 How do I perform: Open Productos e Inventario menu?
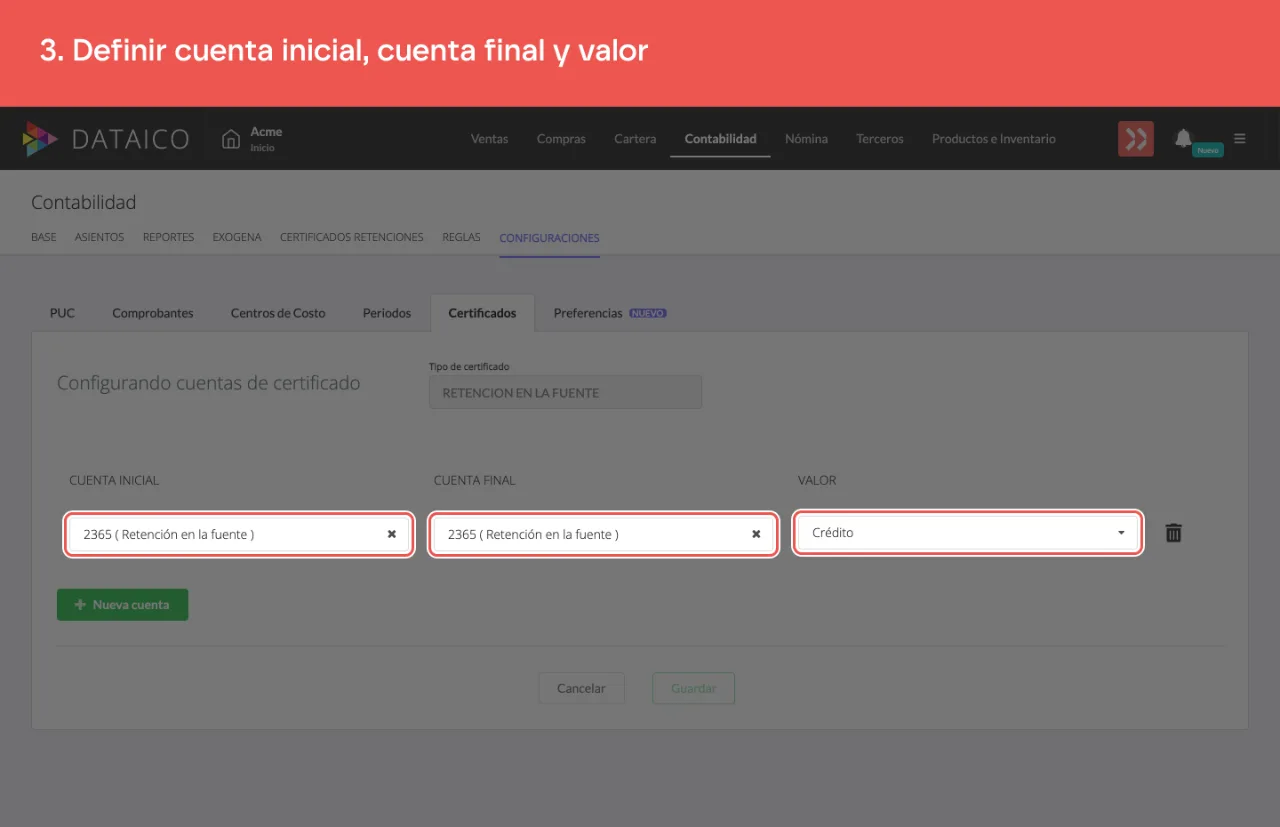click(x=994, y=139)
